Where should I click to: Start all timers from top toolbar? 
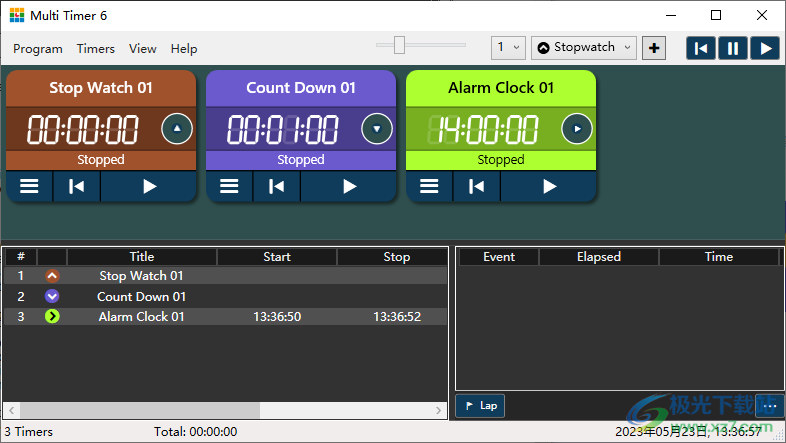click(765, 48)
